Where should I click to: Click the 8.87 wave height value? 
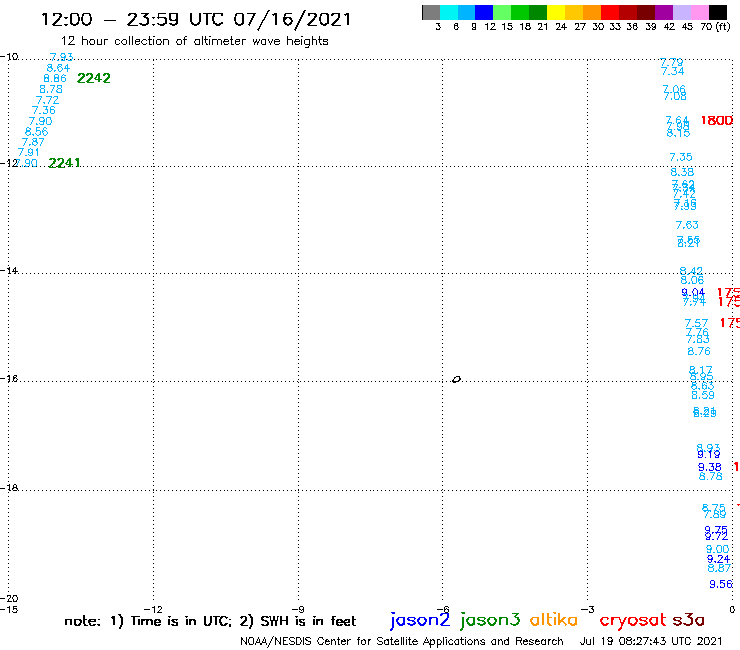click(x=719, y=568)
